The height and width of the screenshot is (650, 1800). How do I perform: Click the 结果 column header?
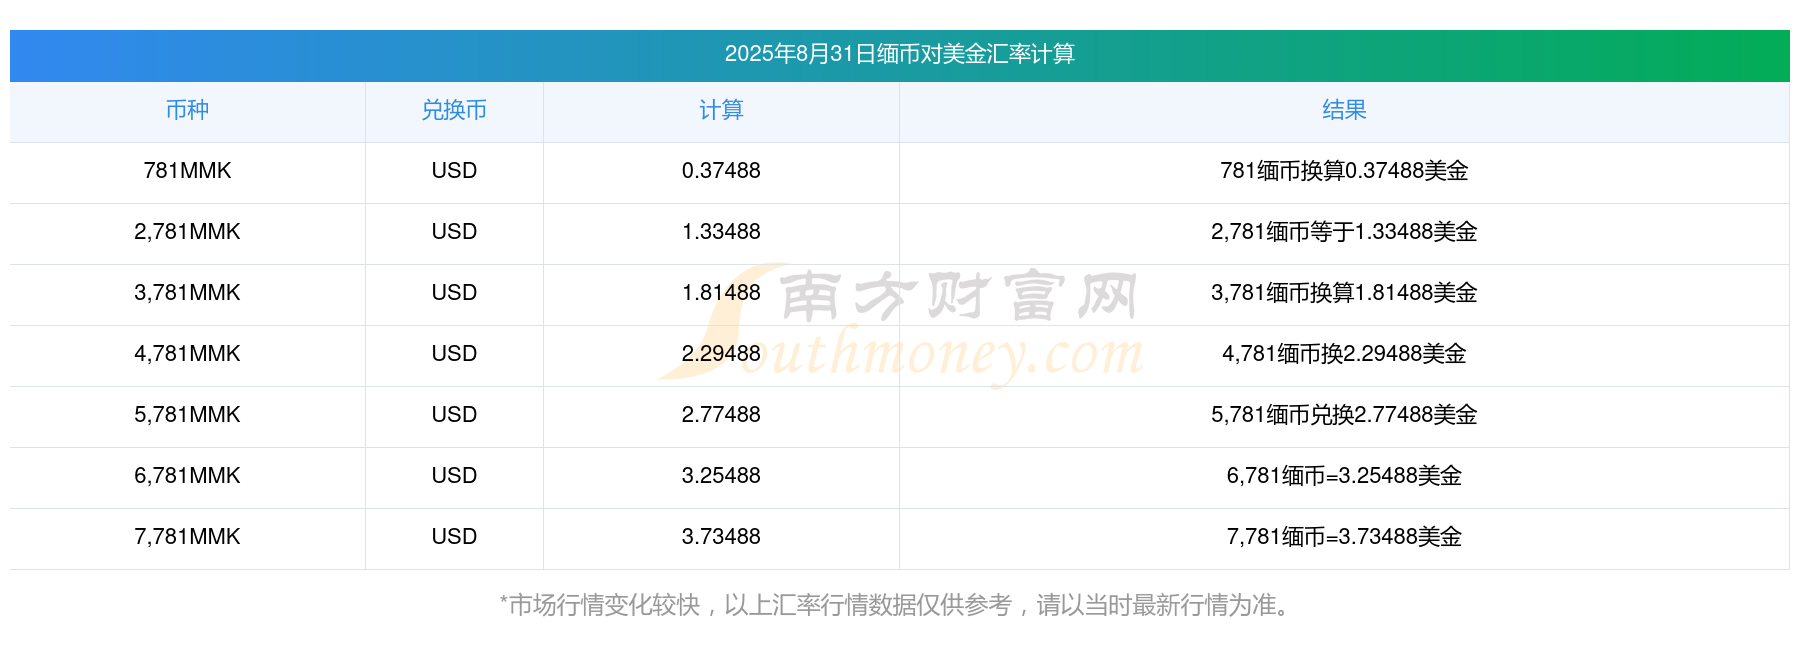(x=1344, y=110)
